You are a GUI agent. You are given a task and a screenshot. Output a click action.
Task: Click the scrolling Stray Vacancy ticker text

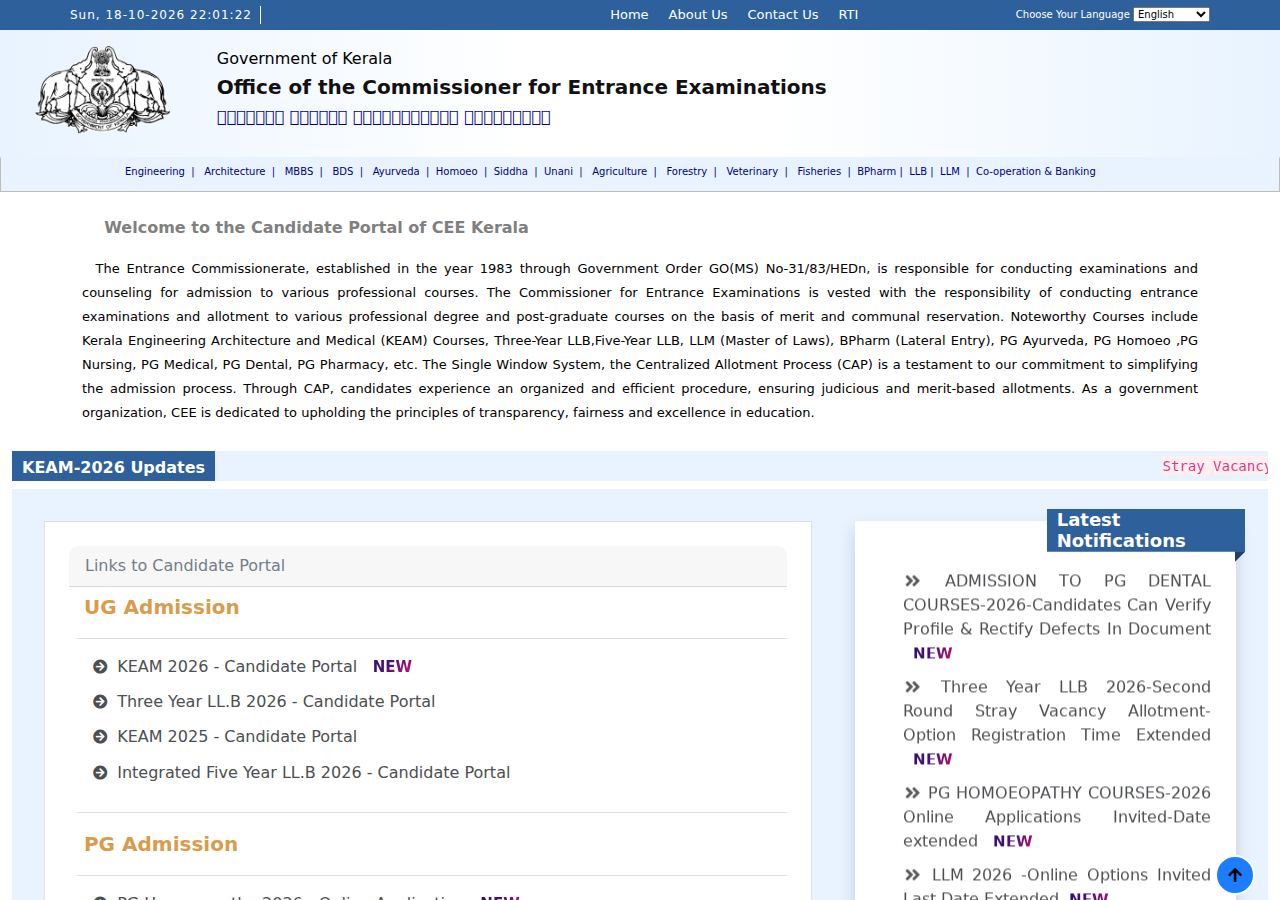1215,467
